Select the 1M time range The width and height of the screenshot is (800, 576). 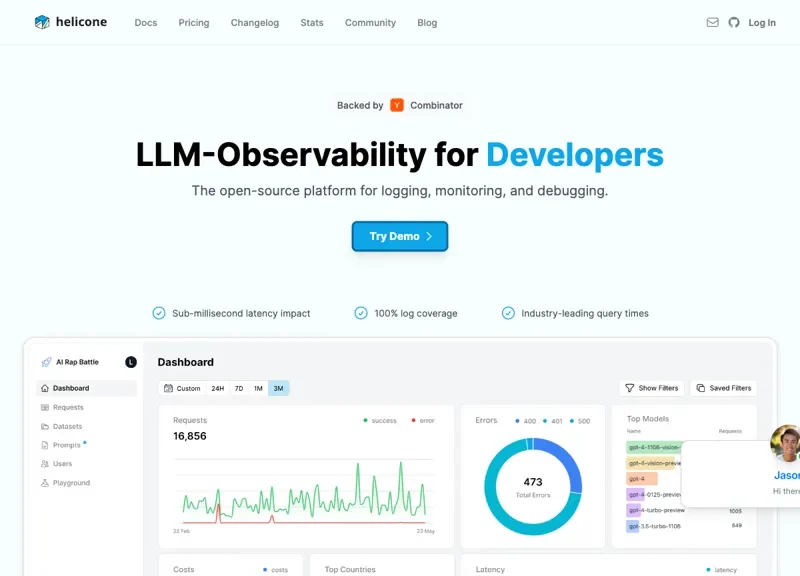[x=258, y=388]
